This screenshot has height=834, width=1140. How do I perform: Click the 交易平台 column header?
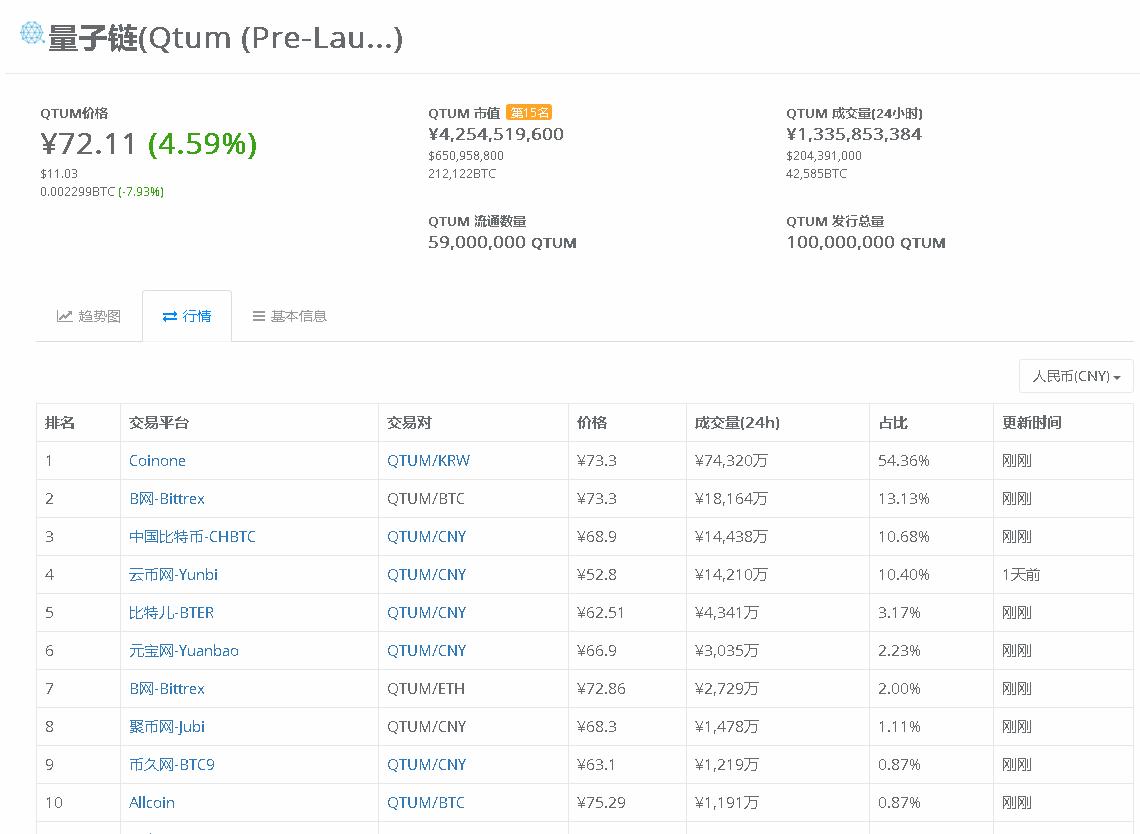[158, 422]
